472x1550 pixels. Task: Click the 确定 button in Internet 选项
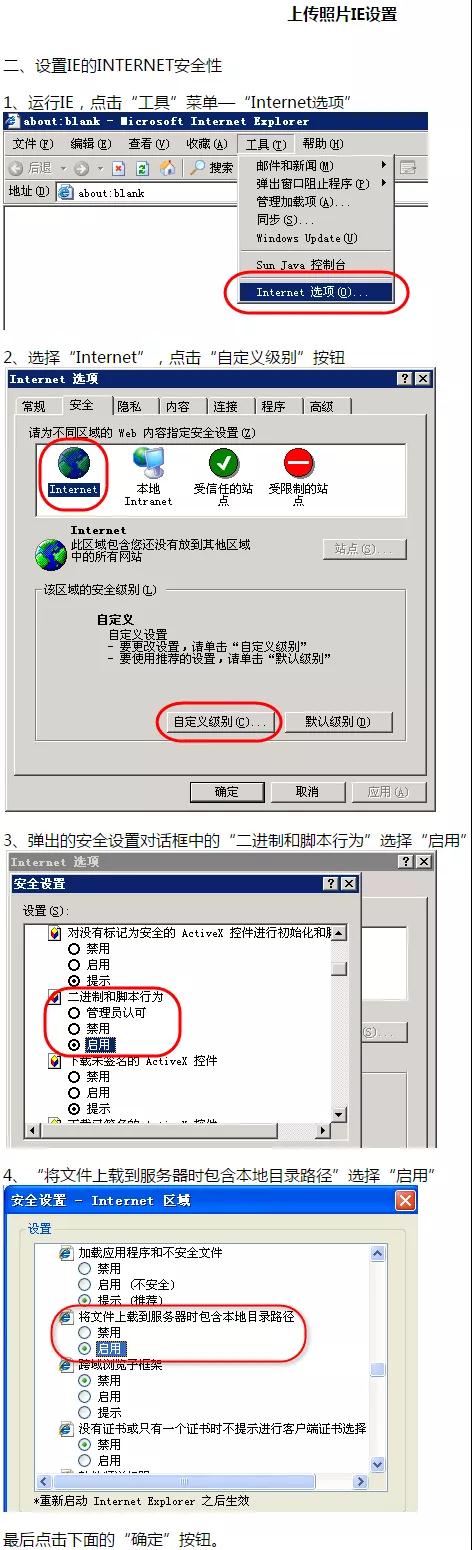[227, 792]
